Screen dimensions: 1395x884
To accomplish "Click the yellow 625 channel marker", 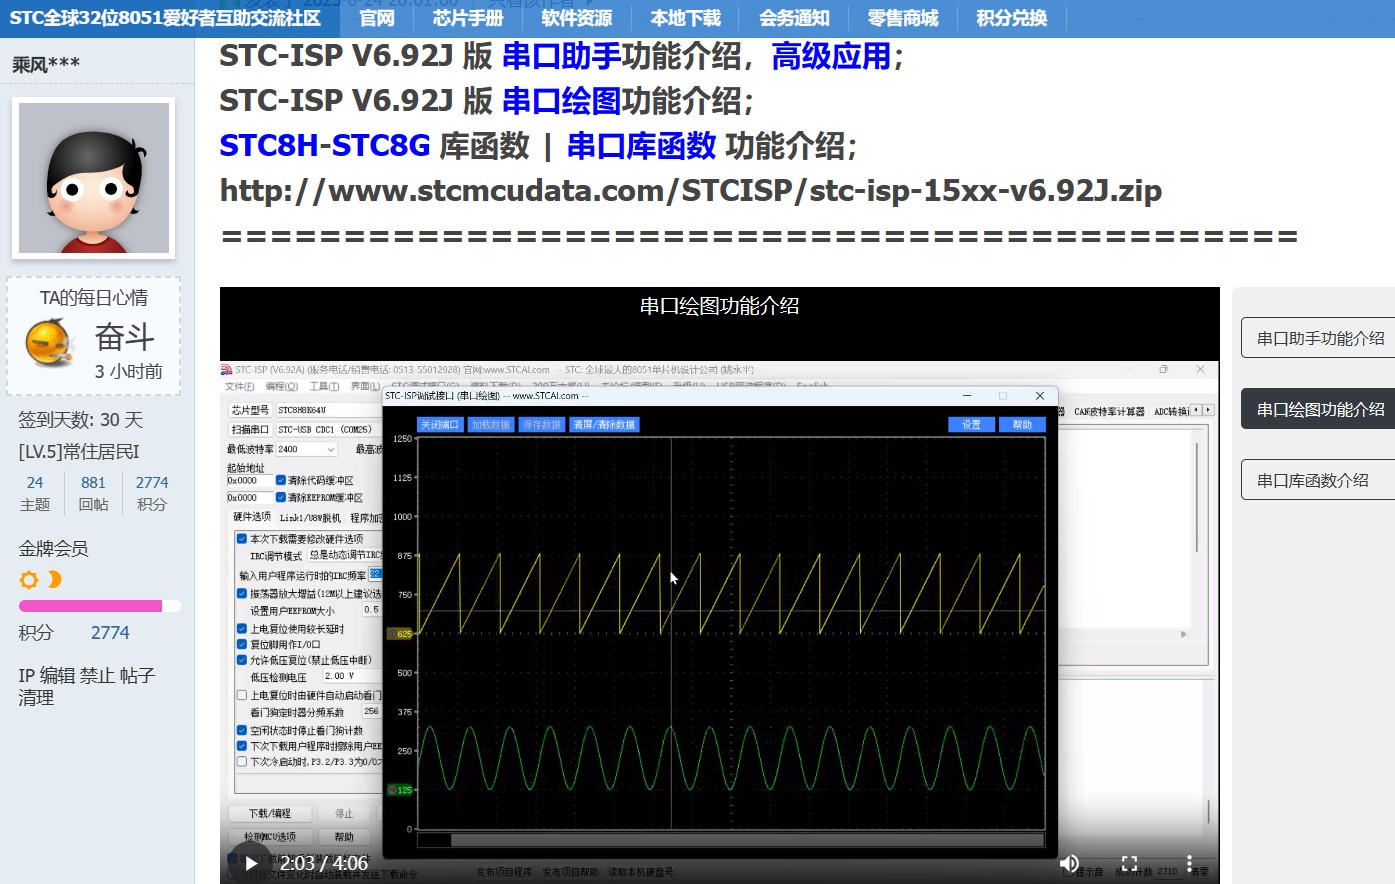I will click(x=399, y=634).
